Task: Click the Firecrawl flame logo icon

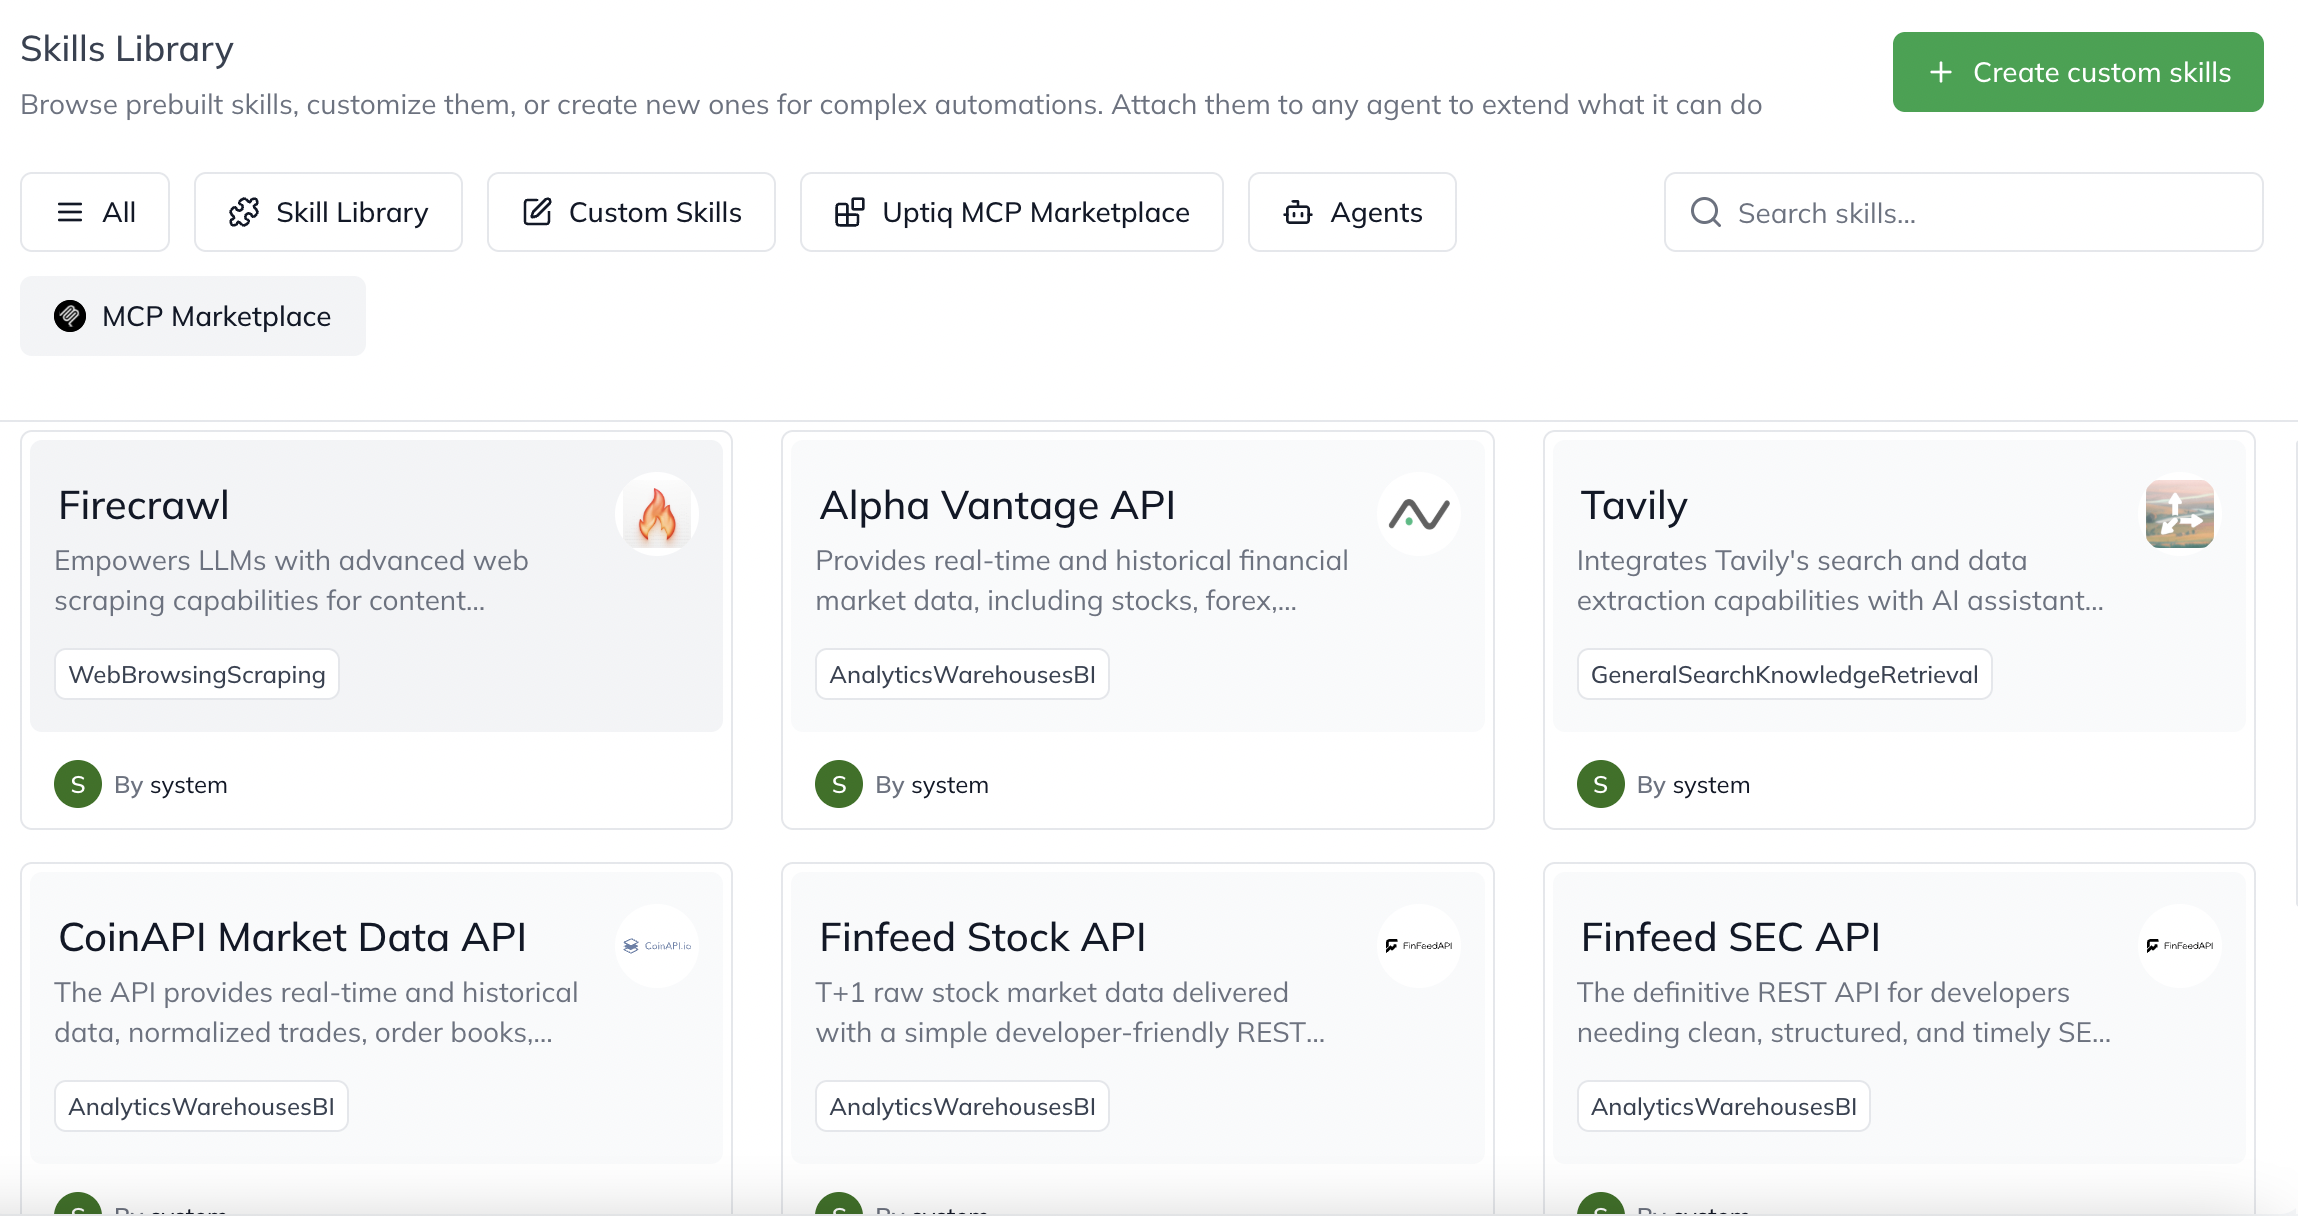Action: (657, 514)
